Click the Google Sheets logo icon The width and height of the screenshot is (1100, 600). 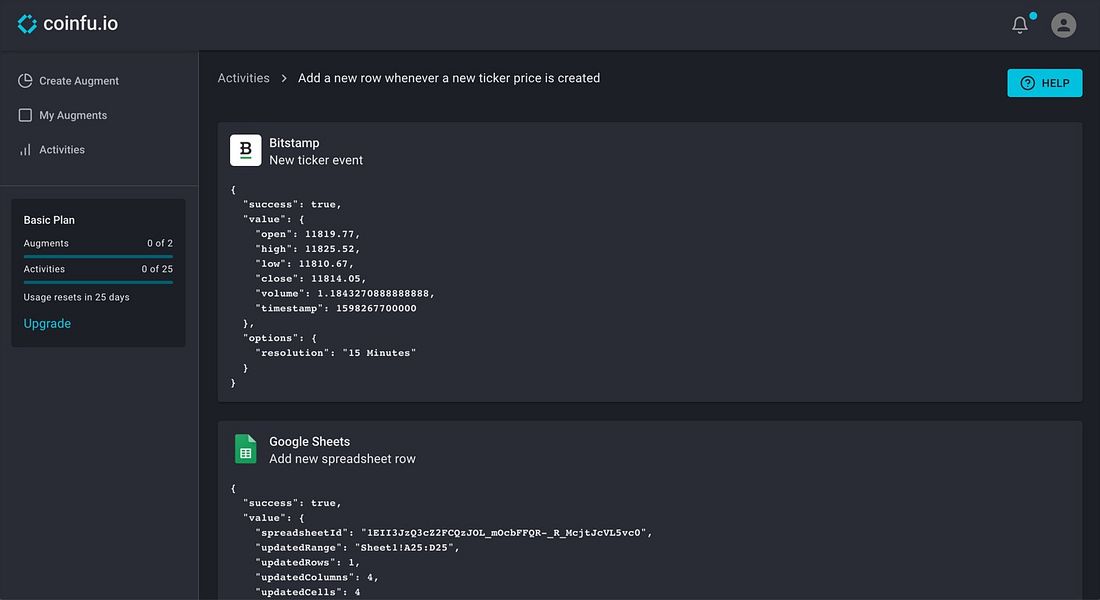[246, 449]
